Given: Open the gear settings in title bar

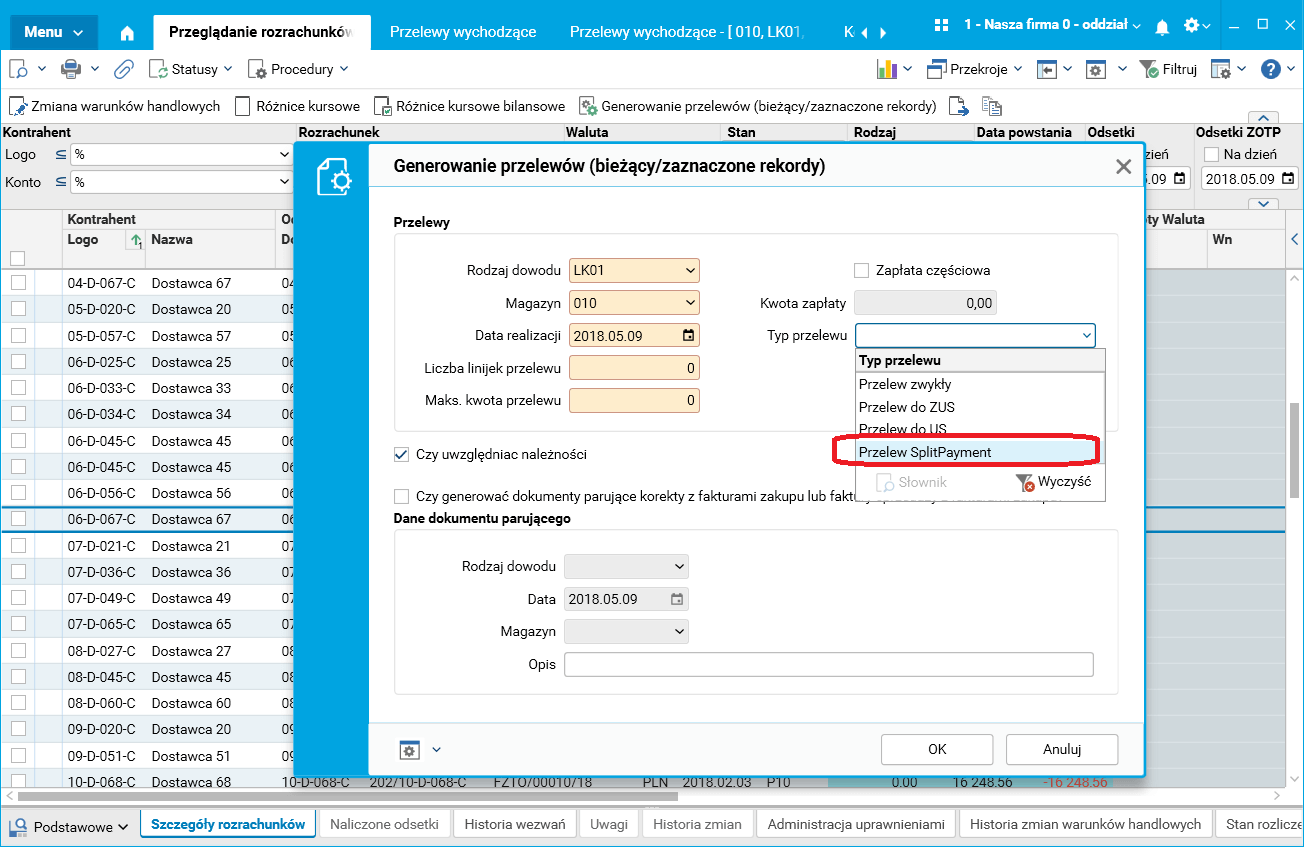Looking at the screenshot, I should tap(1191, 25).
